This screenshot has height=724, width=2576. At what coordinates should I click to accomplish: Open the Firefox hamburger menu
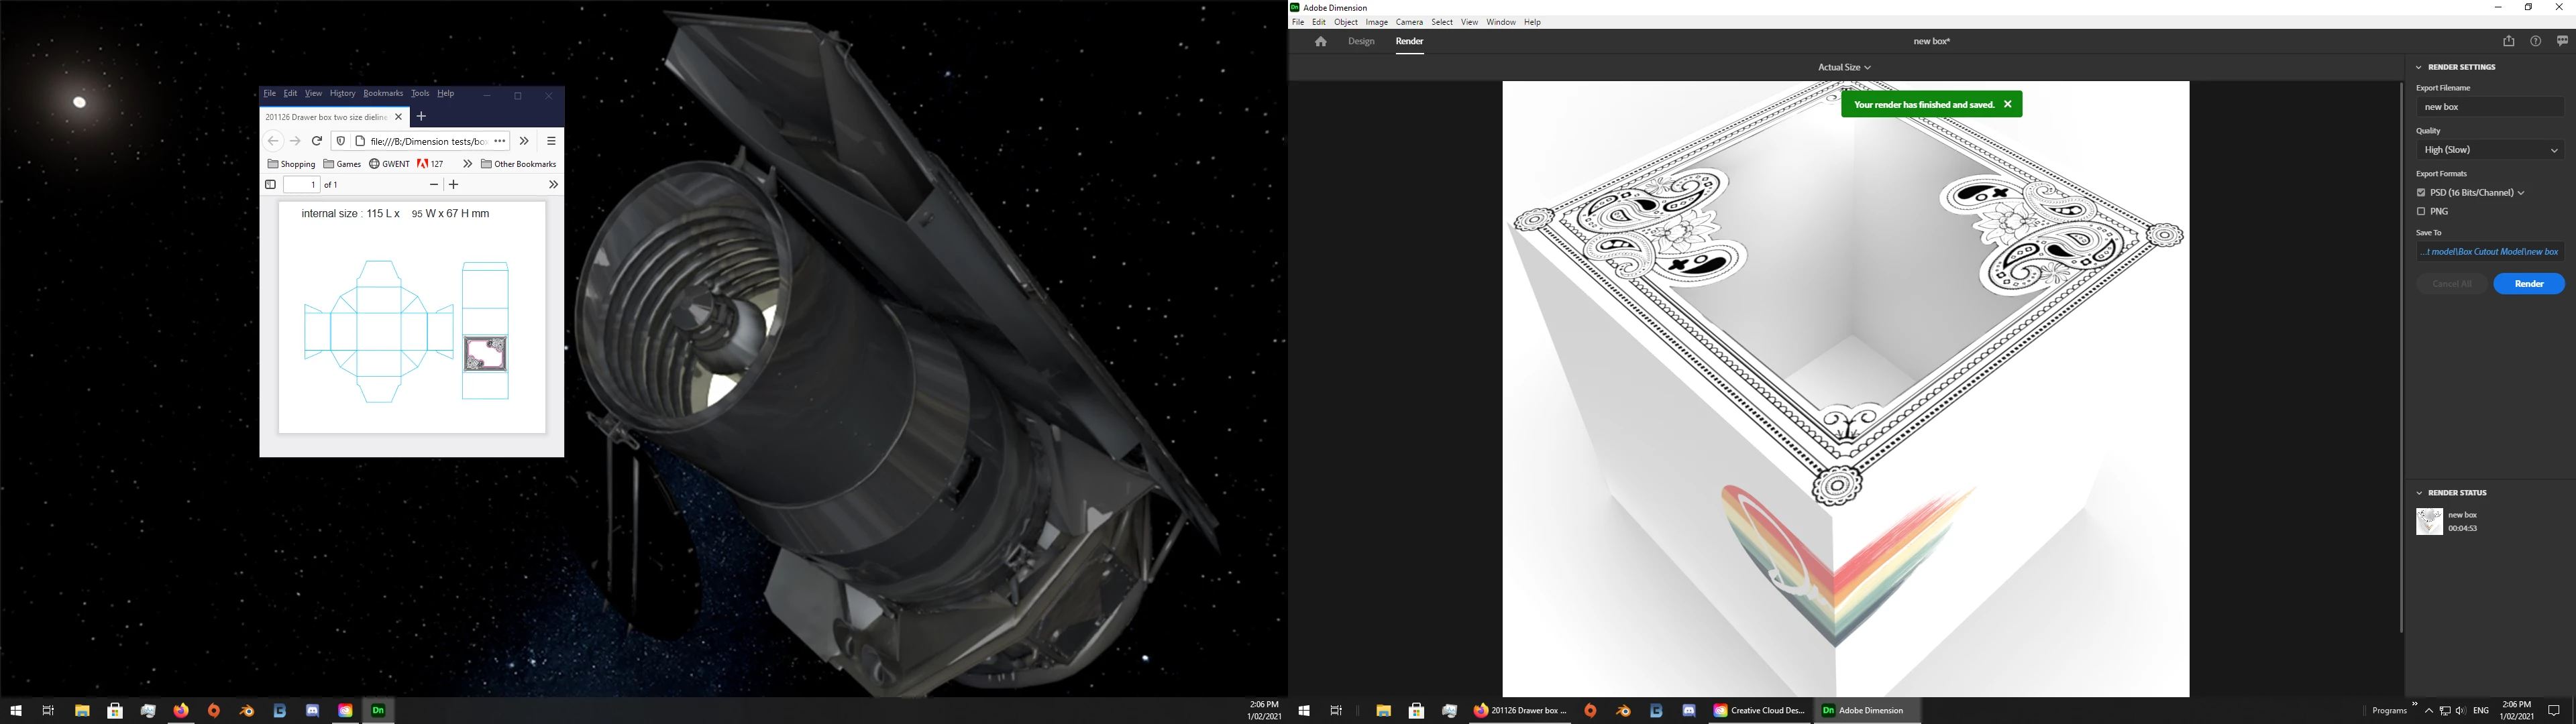(551, 141)
